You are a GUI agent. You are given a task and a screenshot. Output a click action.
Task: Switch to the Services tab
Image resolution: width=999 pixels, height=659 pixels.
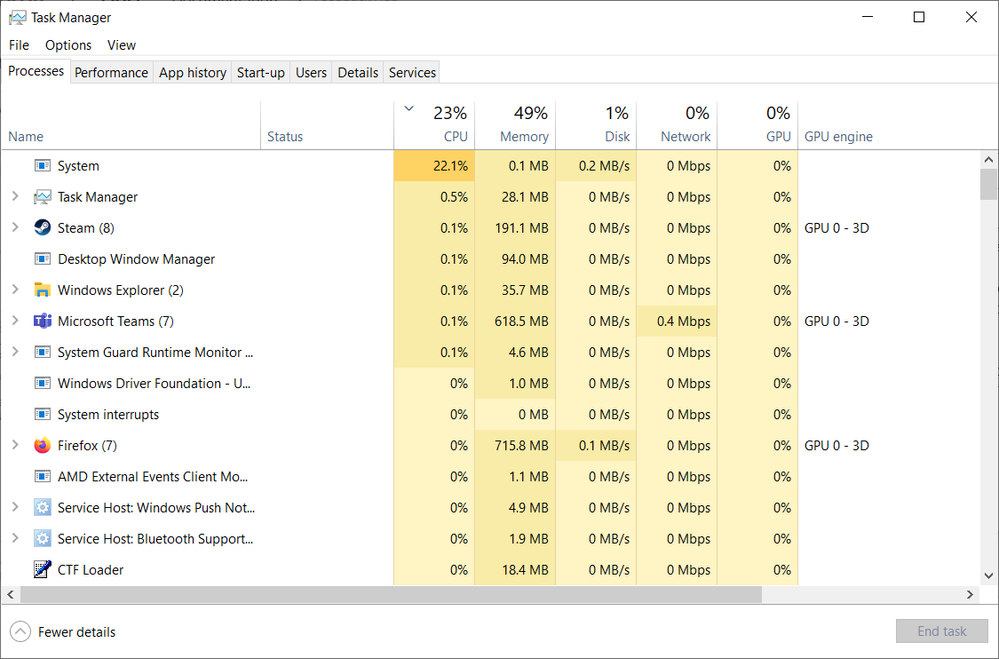coord(412,73)
